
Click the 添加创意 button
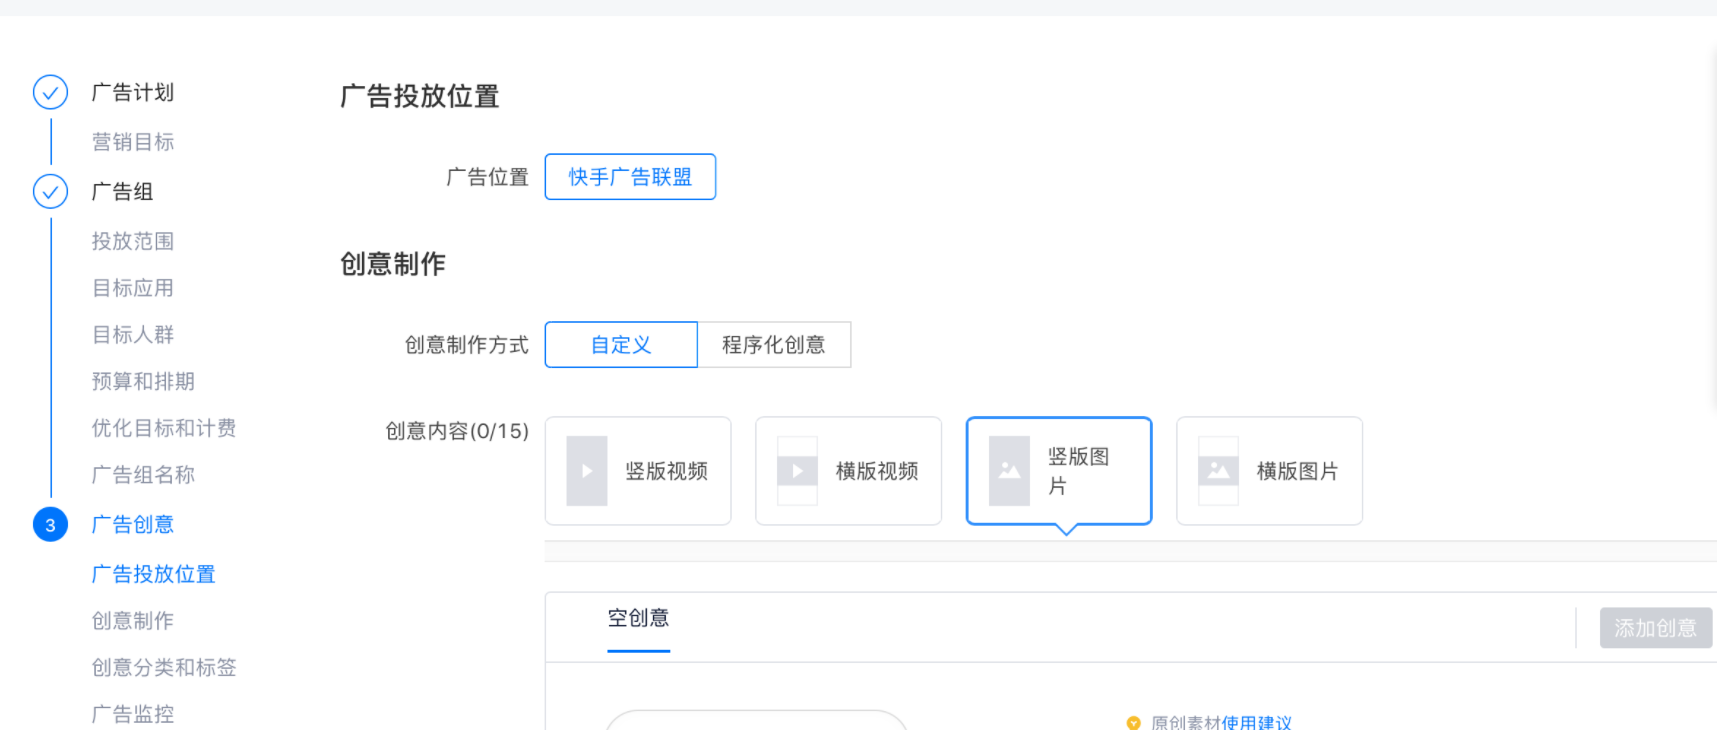click(x=1656, y=628)
